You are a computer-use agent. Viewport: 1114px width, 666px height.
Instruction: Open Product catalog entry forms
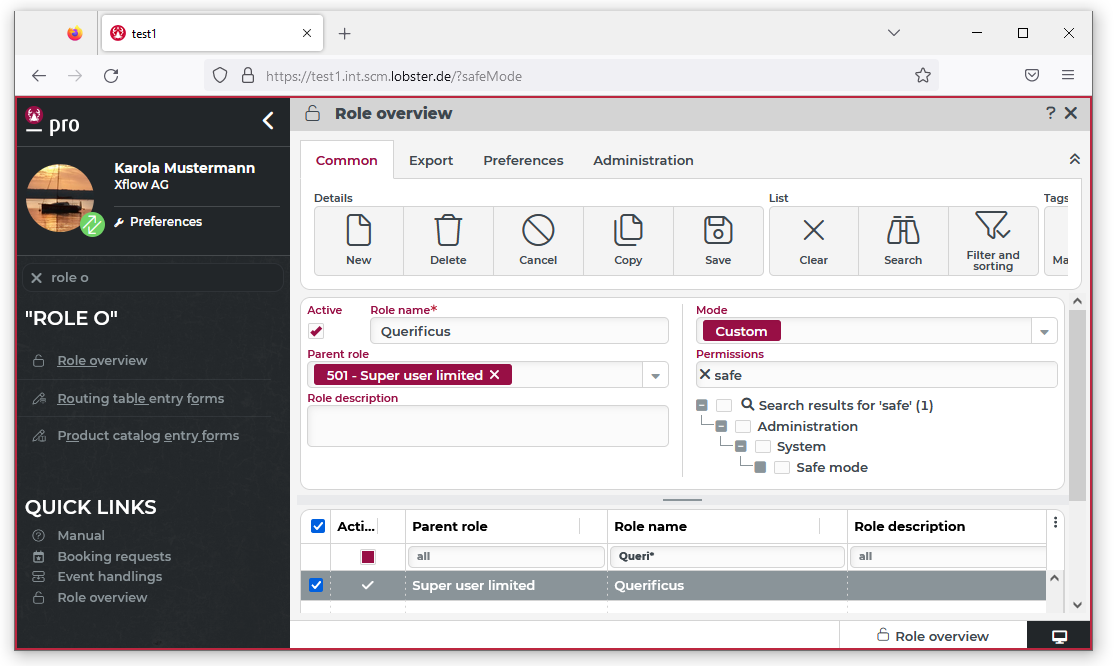148,436
